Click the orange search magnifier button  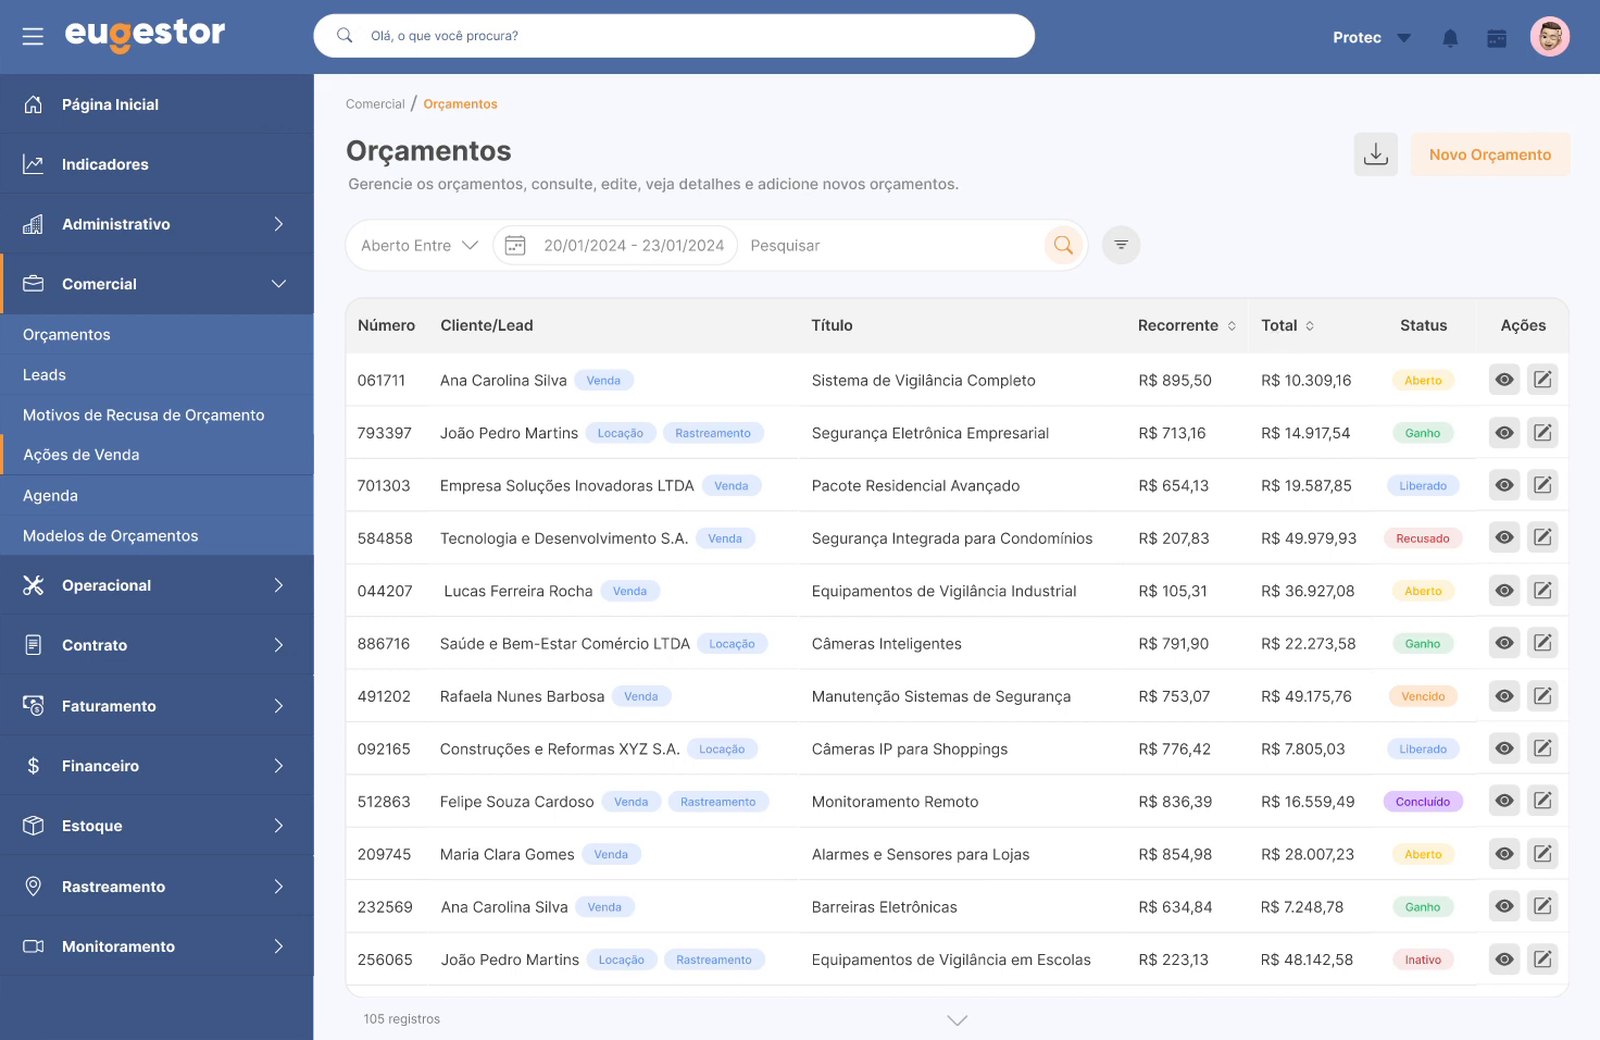click(1063, 245)
